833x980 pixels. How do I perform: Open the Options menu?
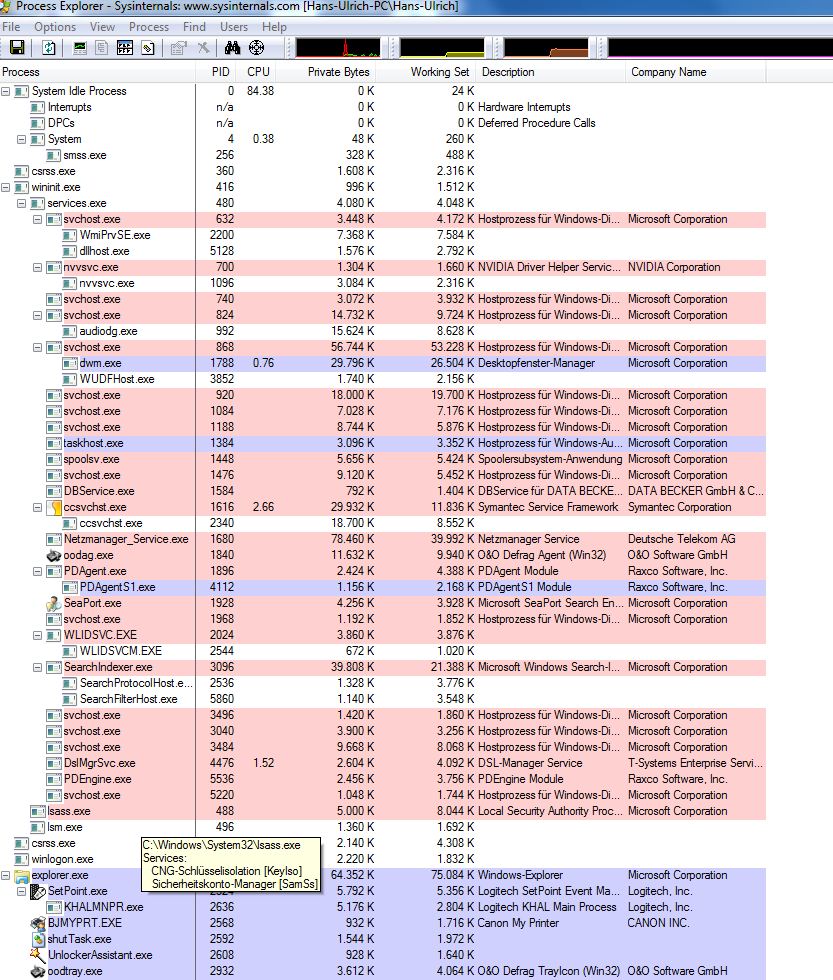55,27
